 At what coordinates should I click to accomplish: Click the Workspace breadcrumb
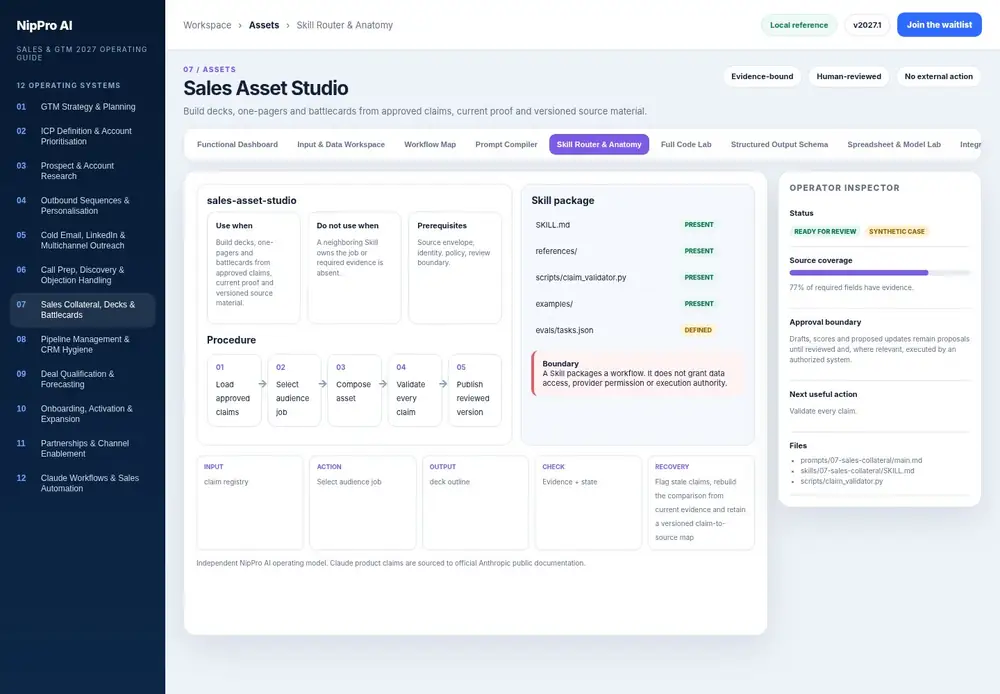click(207, 25)
